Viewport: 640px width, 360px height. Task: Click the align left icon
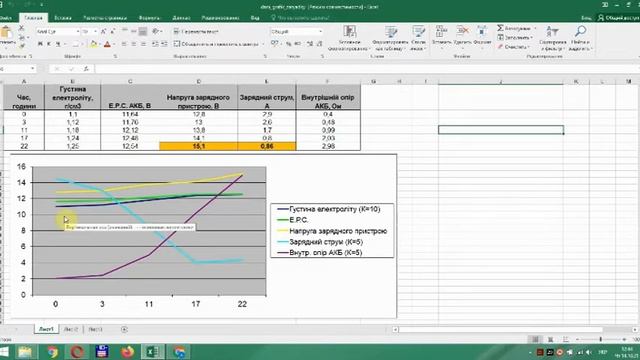pos(124,44)
